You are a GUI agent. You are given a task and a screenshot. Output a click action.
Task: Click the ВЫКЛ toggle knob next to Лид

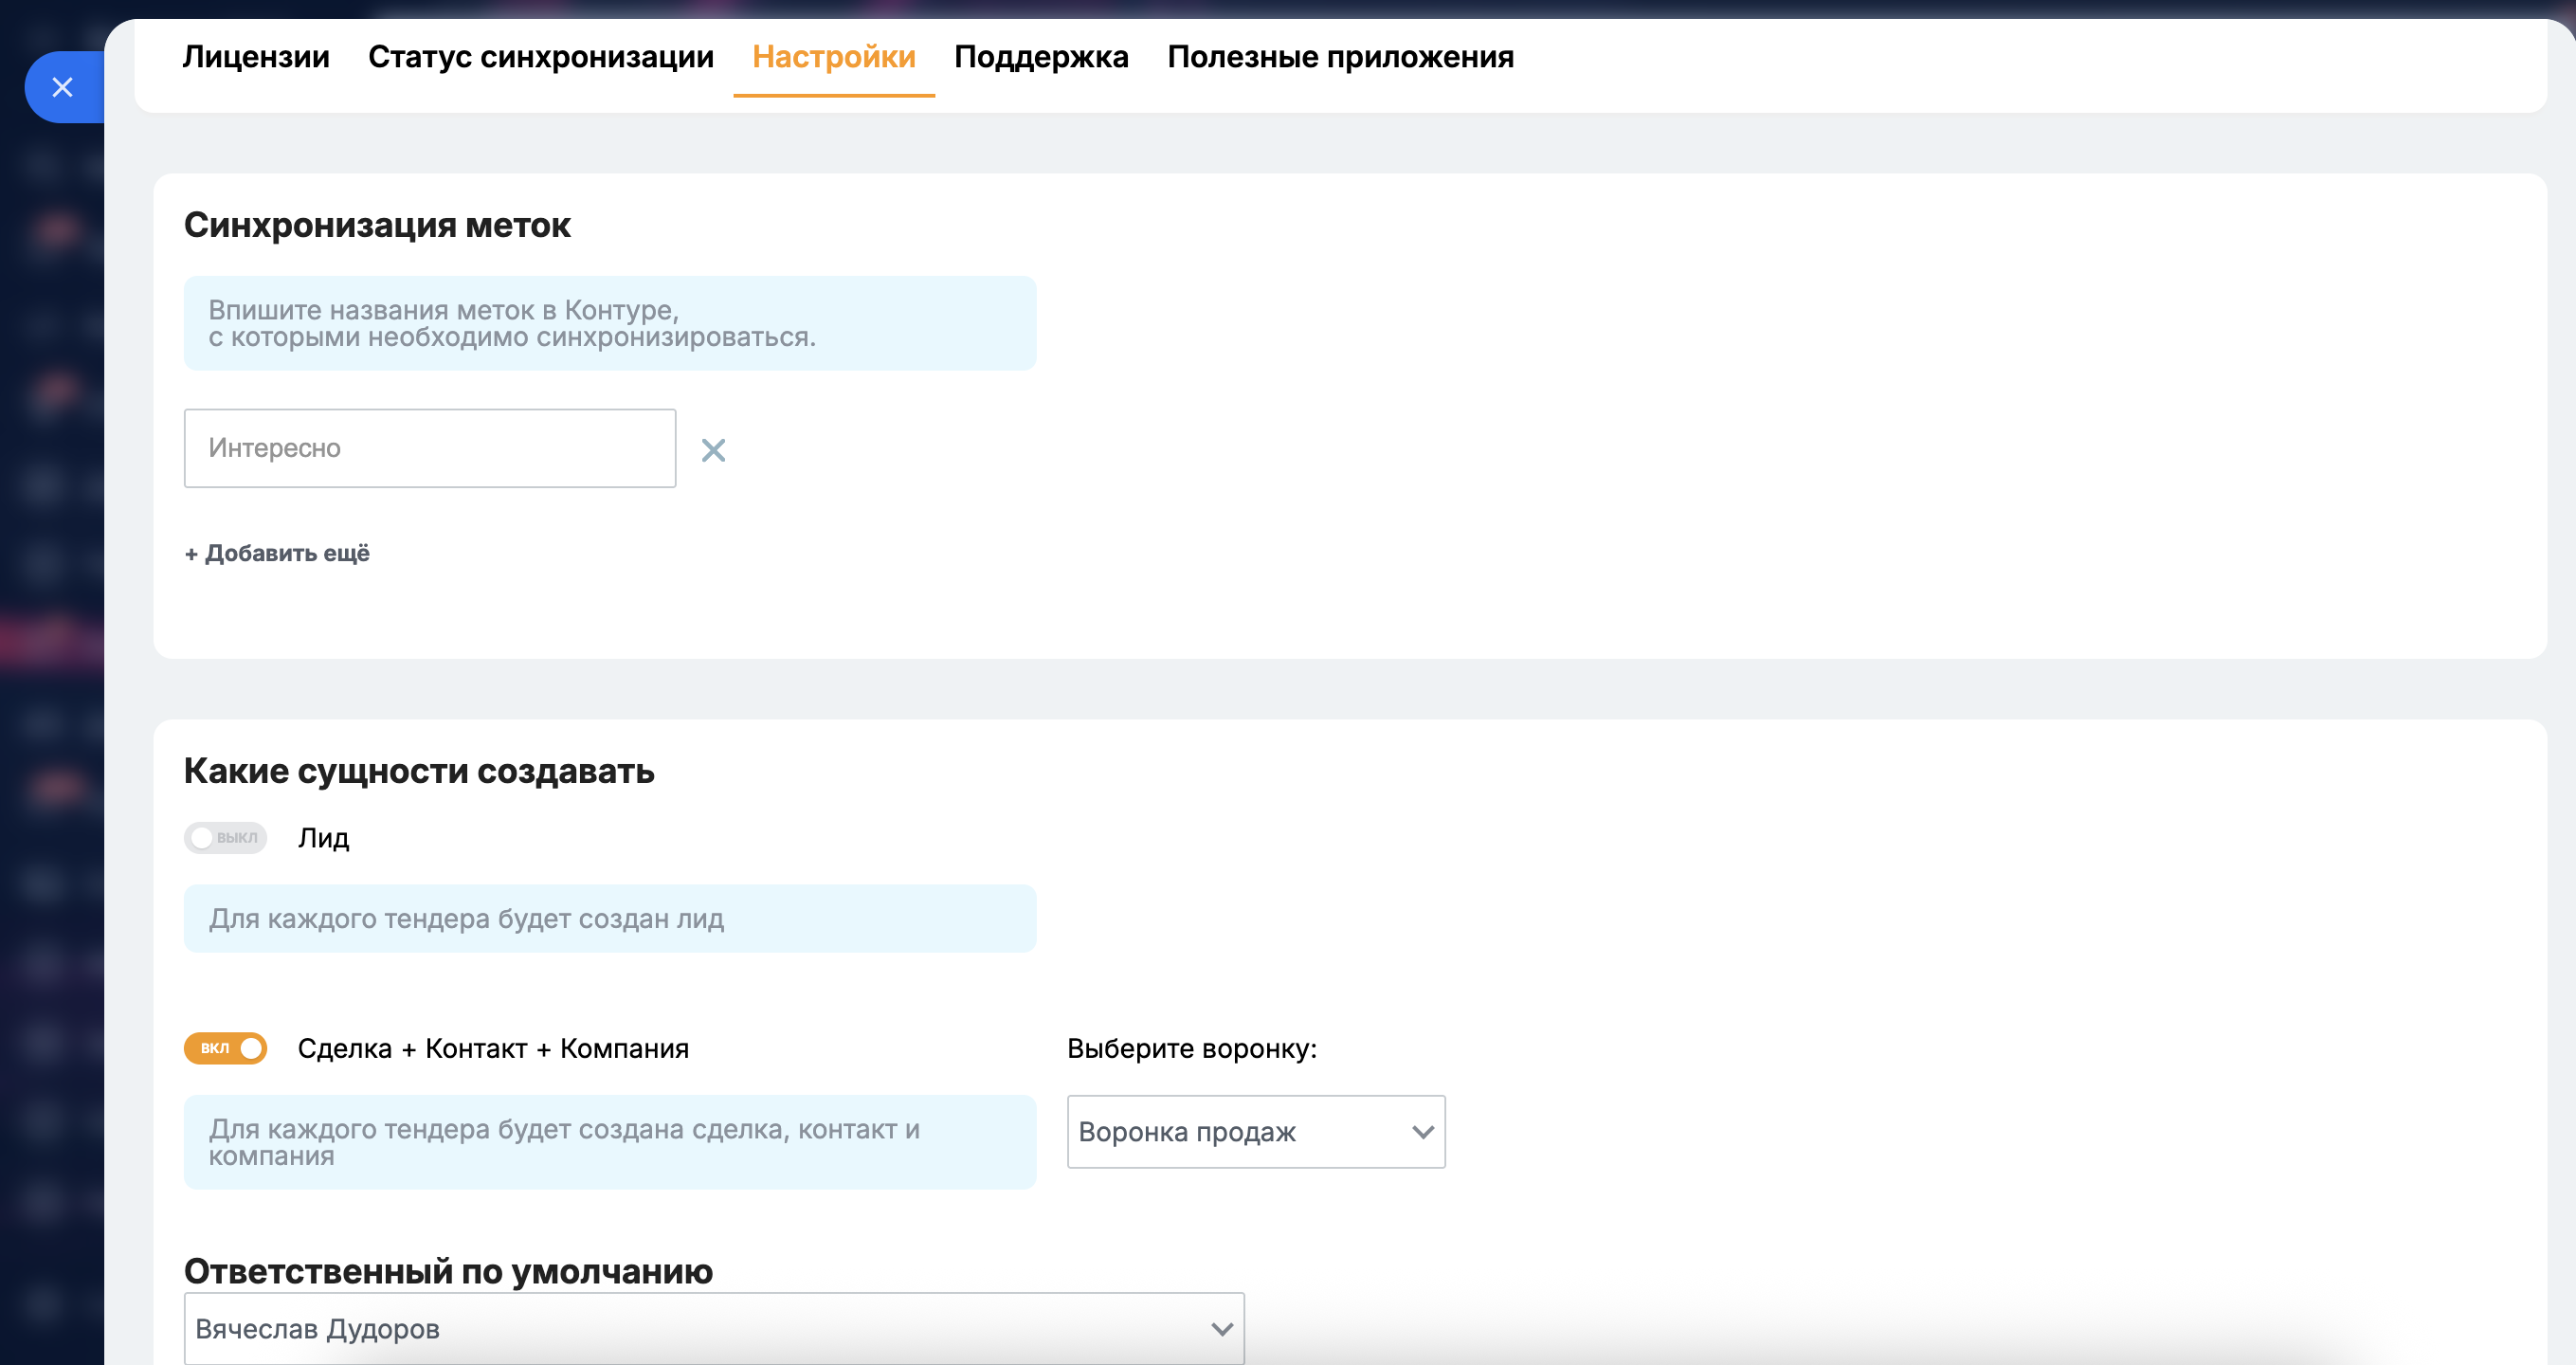(205, 838)
